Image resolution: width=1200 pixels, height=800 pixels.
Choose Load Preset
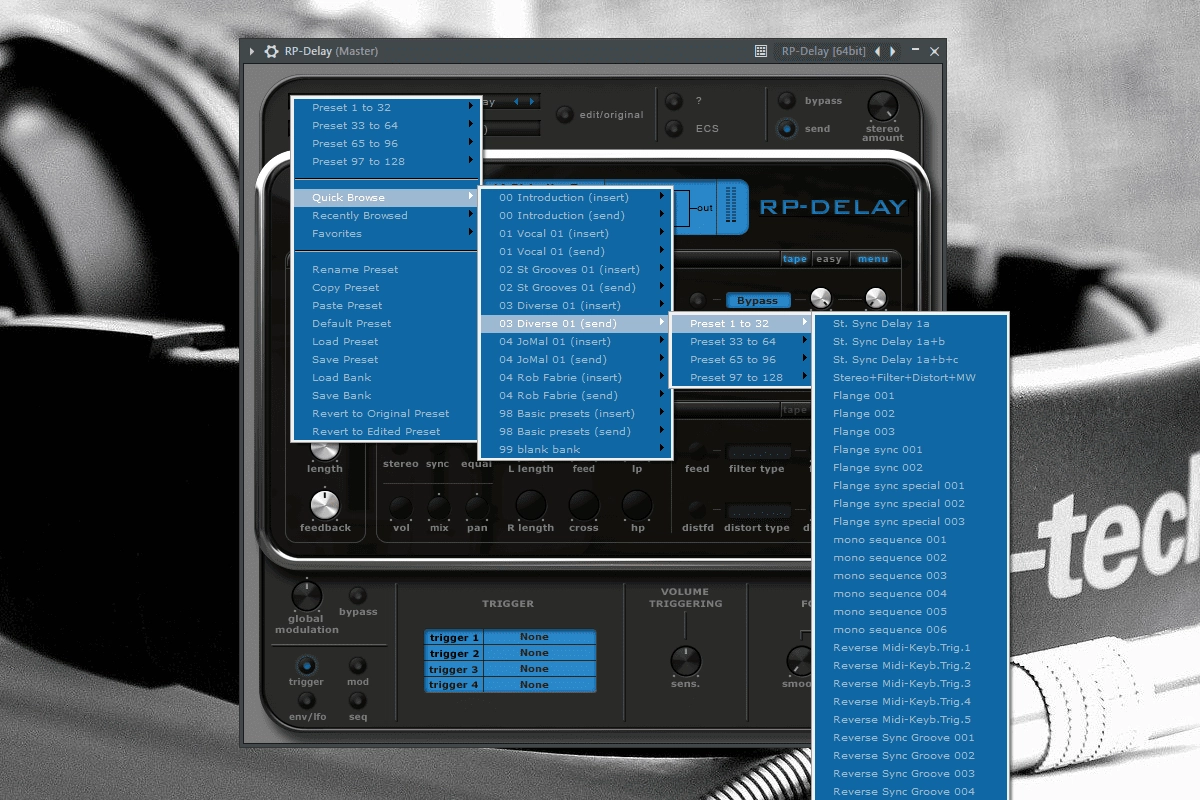click(386, 341)
